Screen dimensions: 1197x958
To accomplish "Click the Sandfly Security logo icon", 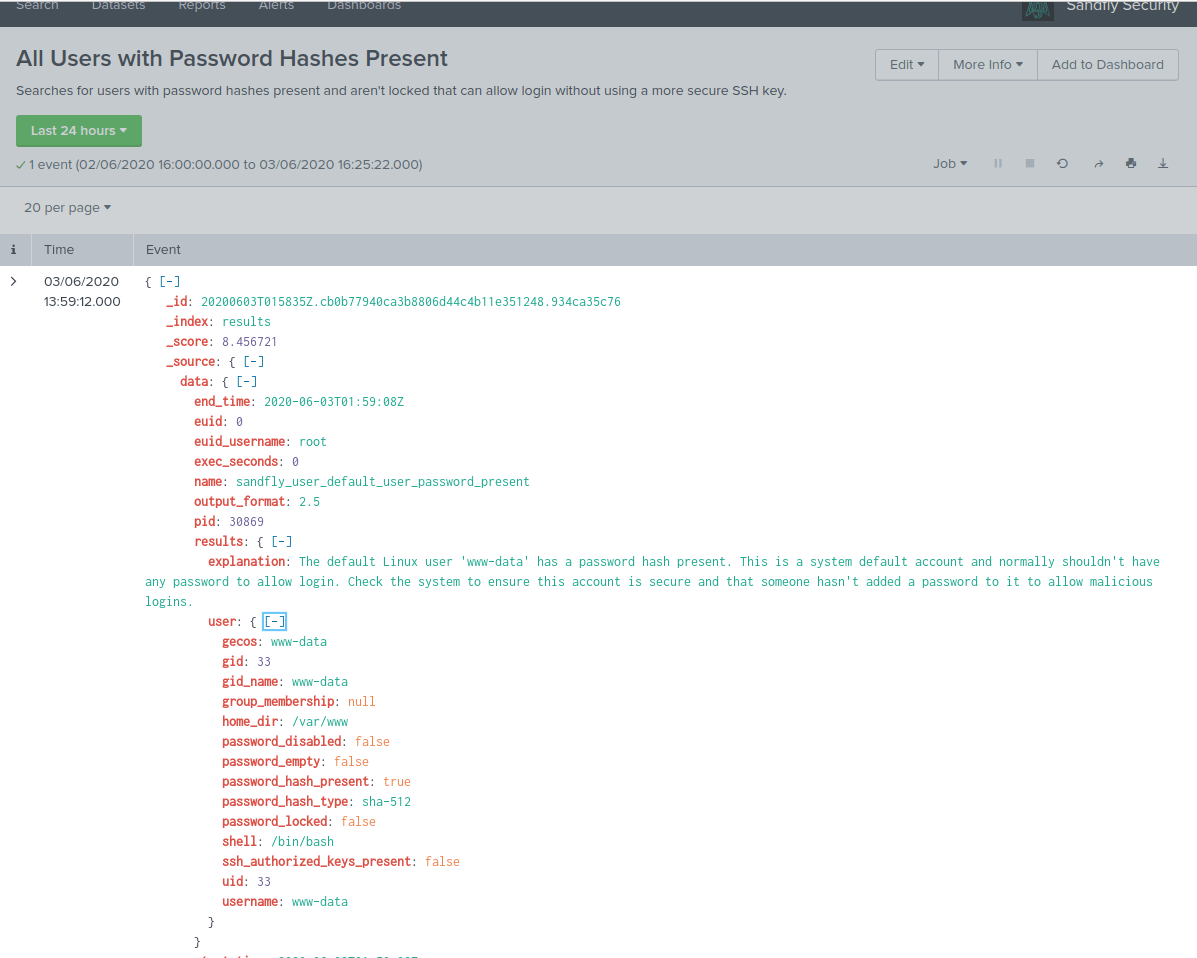I will 1037,10.
